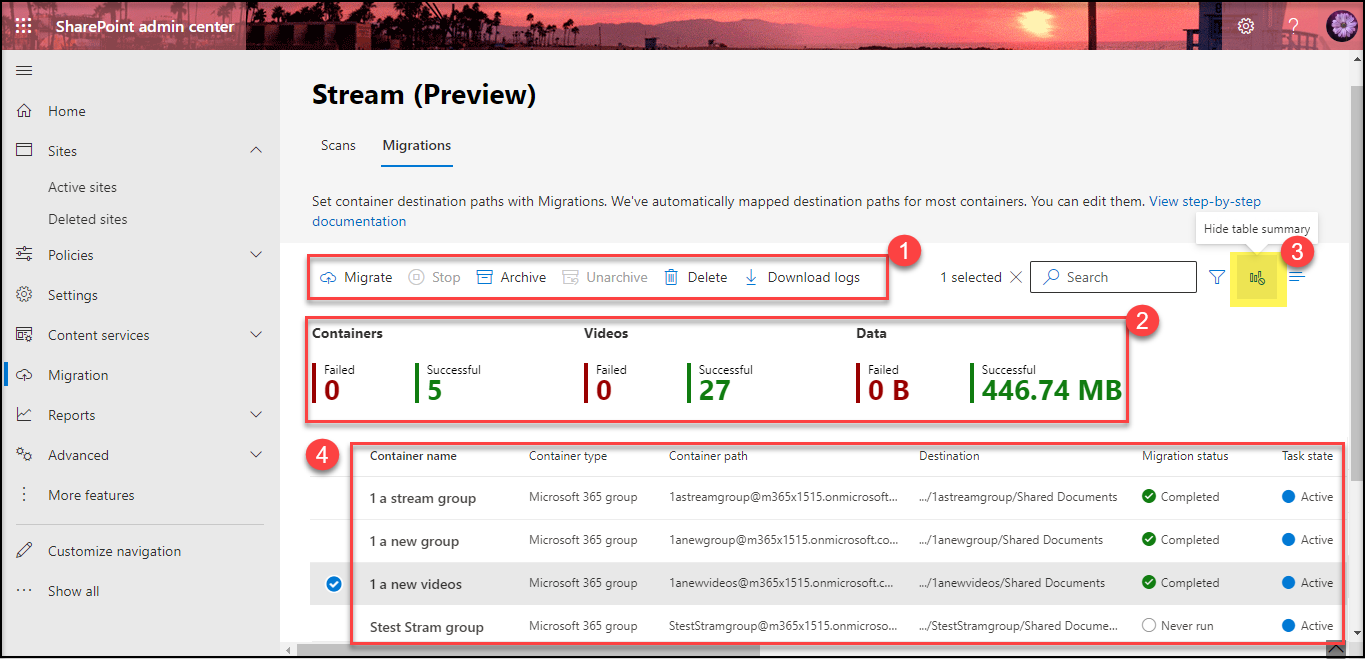This screenshot has height=659, width=1365.
Task: Open the settings gear in header
Action: coord(1246,26)
